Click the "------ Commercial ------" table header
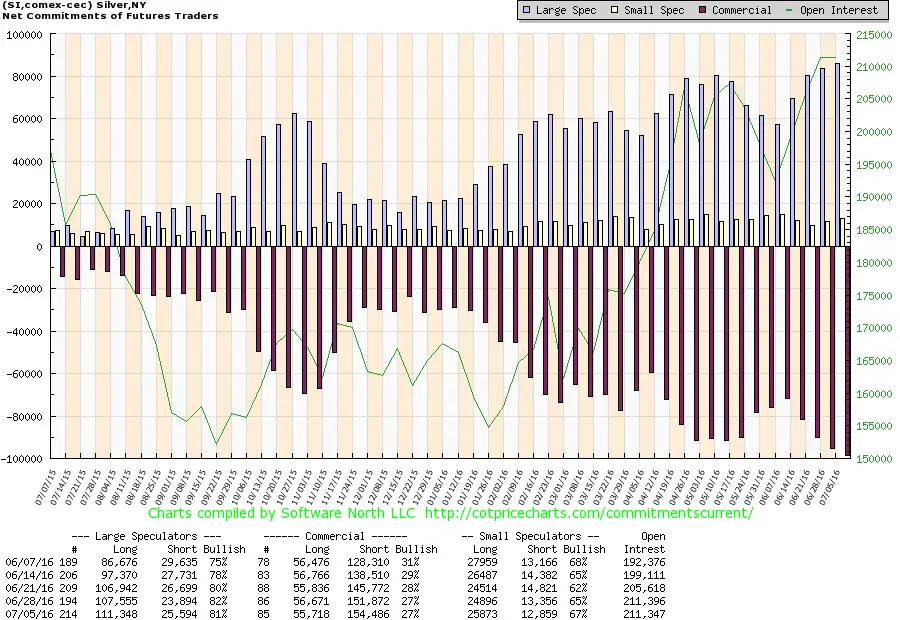The image size is (900, 620). pos(335,536)
